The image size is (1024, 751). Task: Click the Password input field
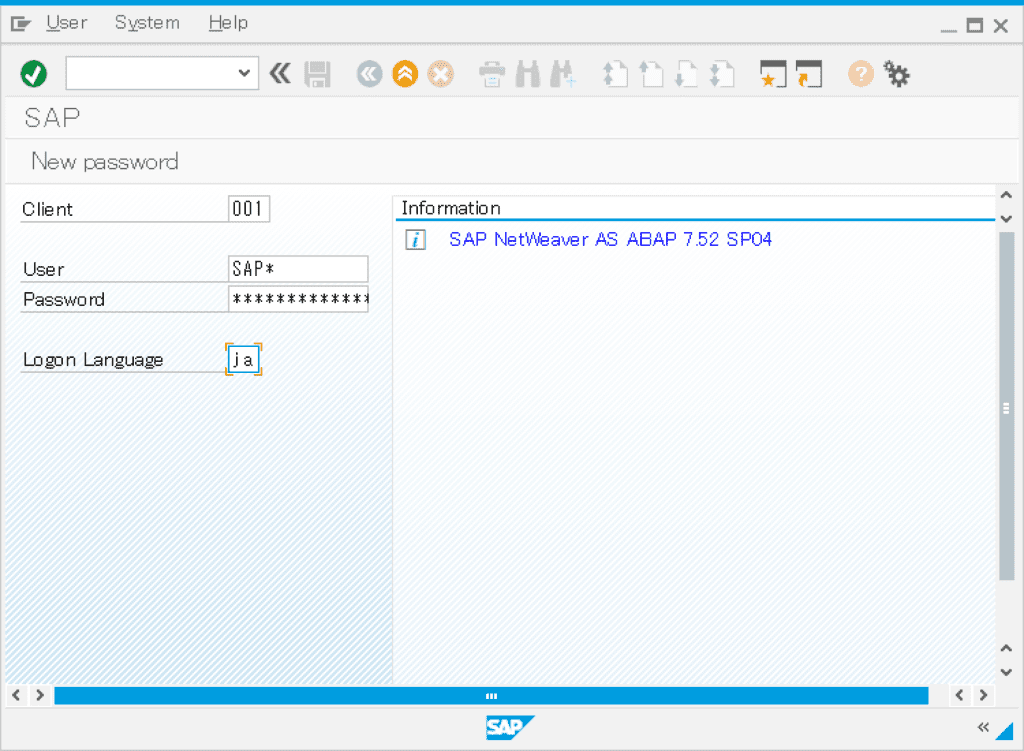298,299
